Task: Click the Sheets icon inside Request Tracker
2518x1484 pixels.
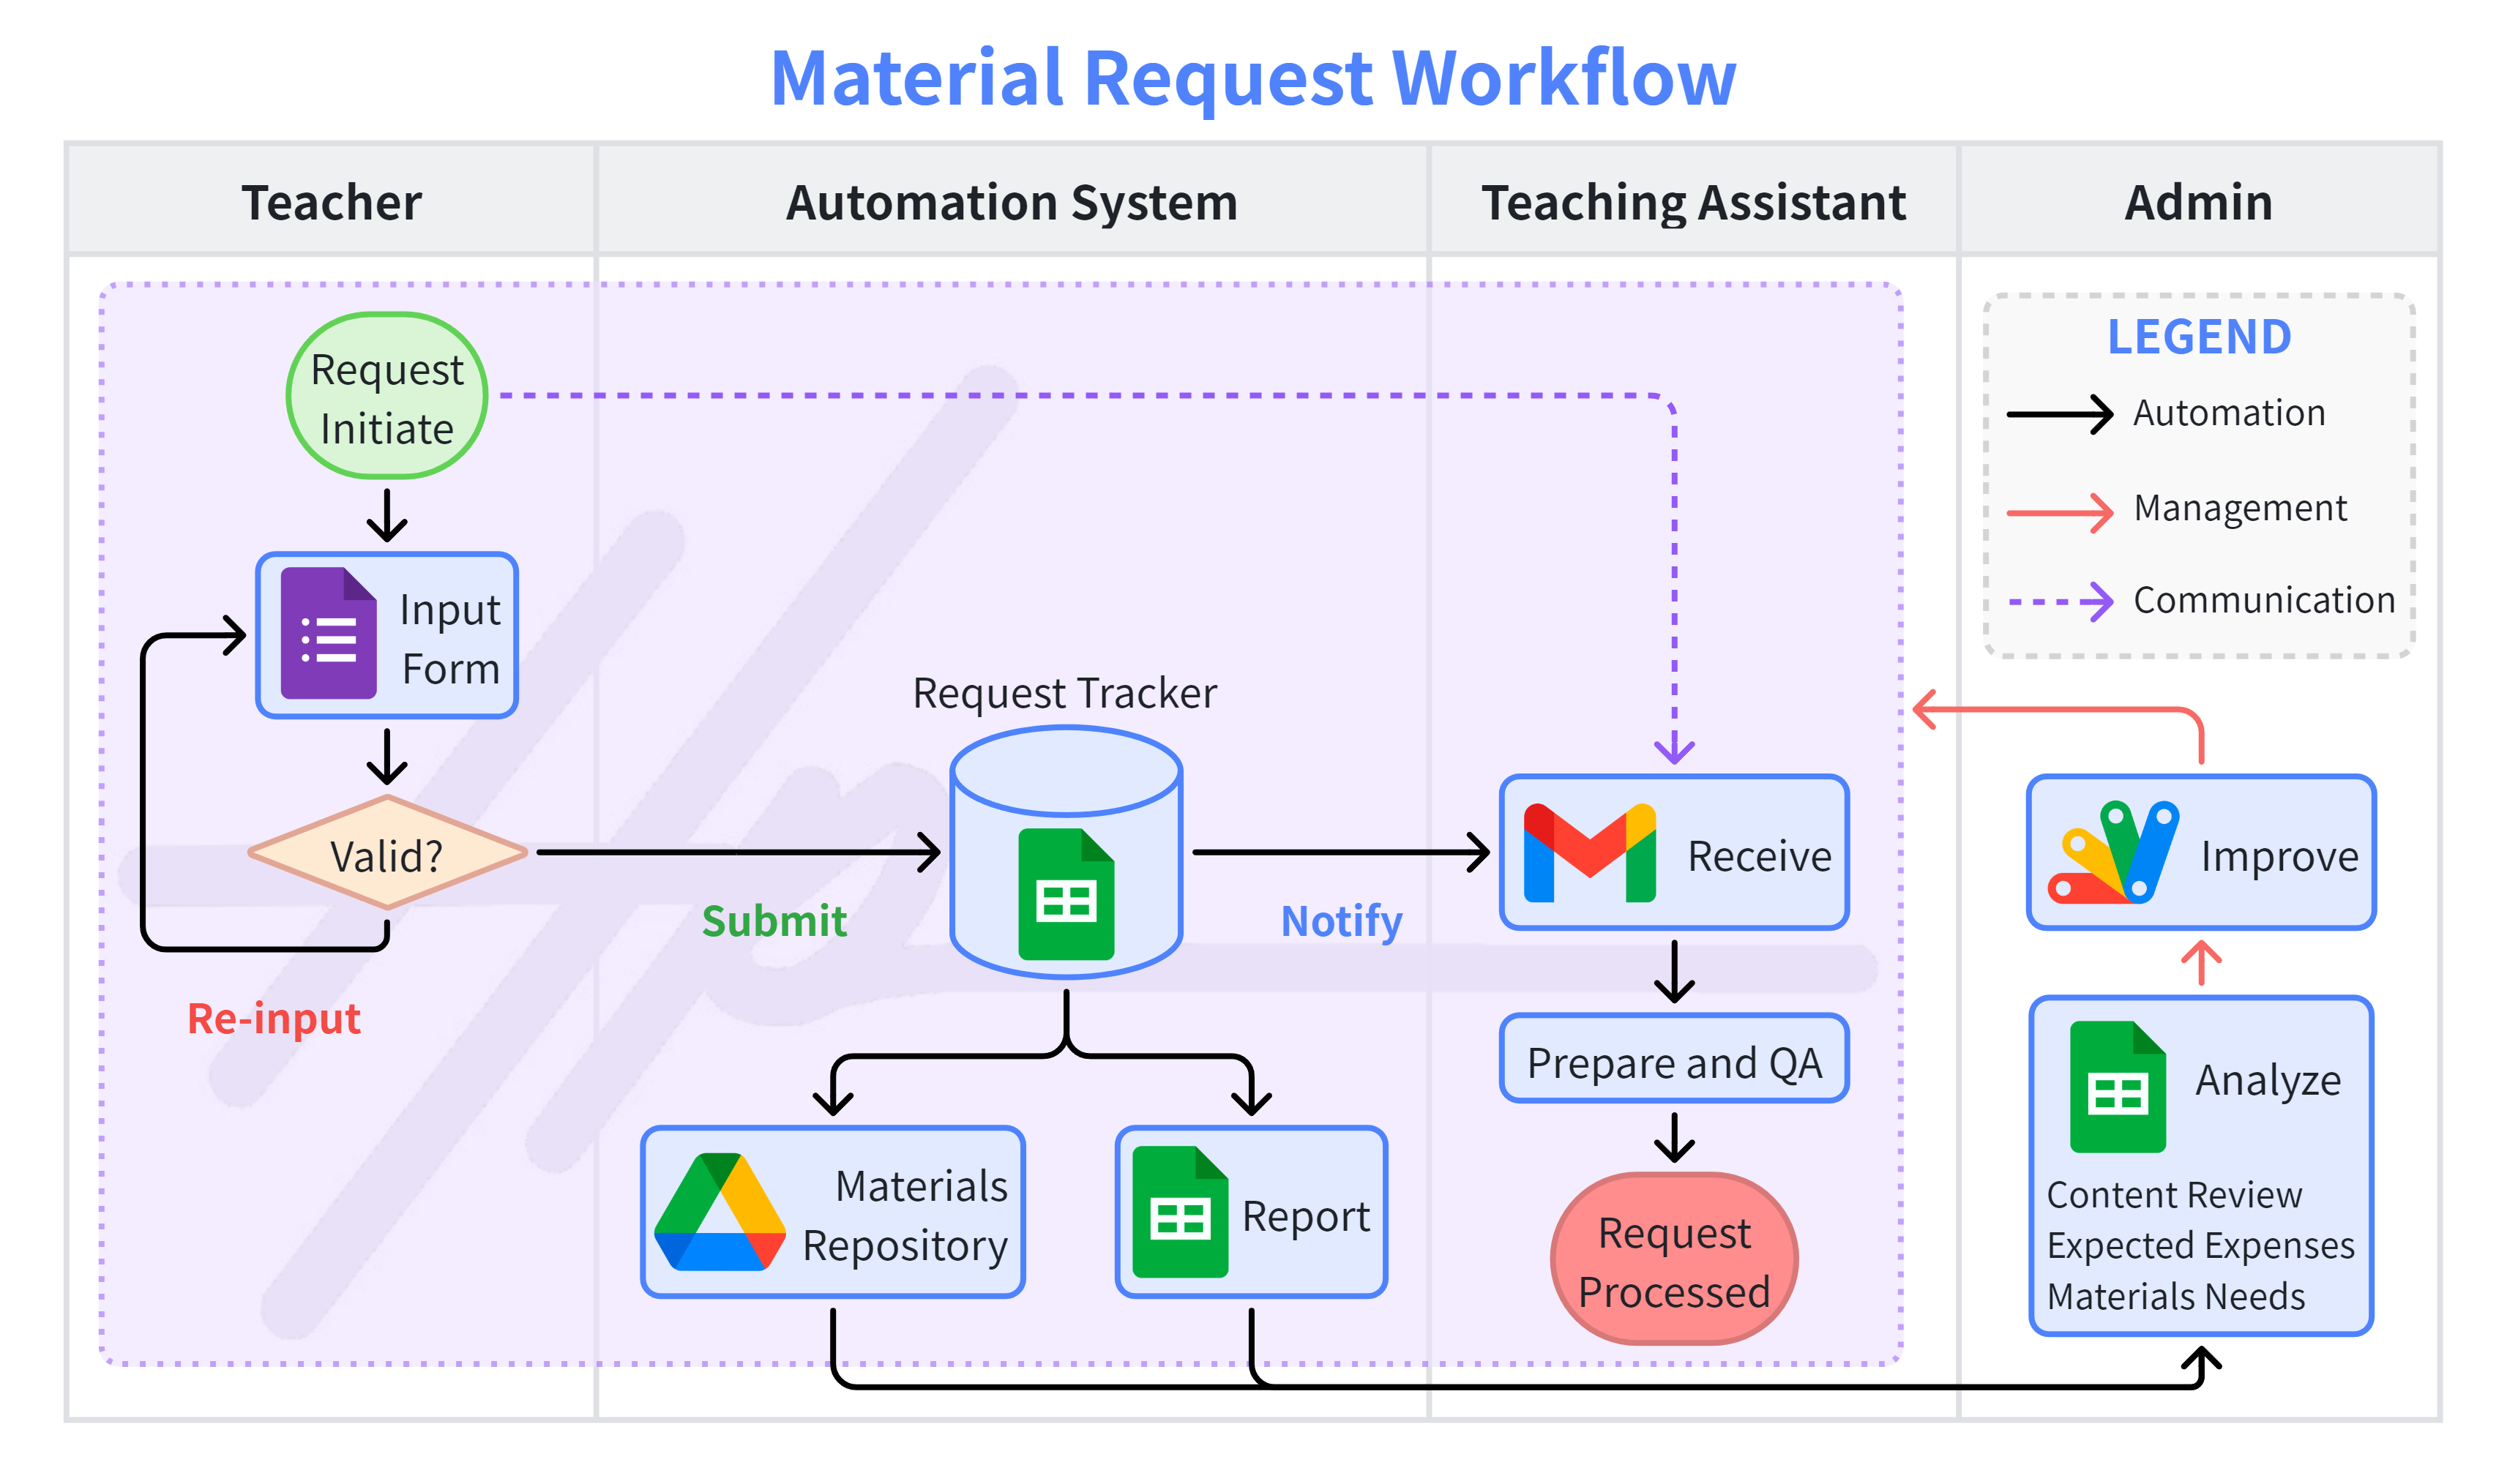Action: click(1066, 894)
